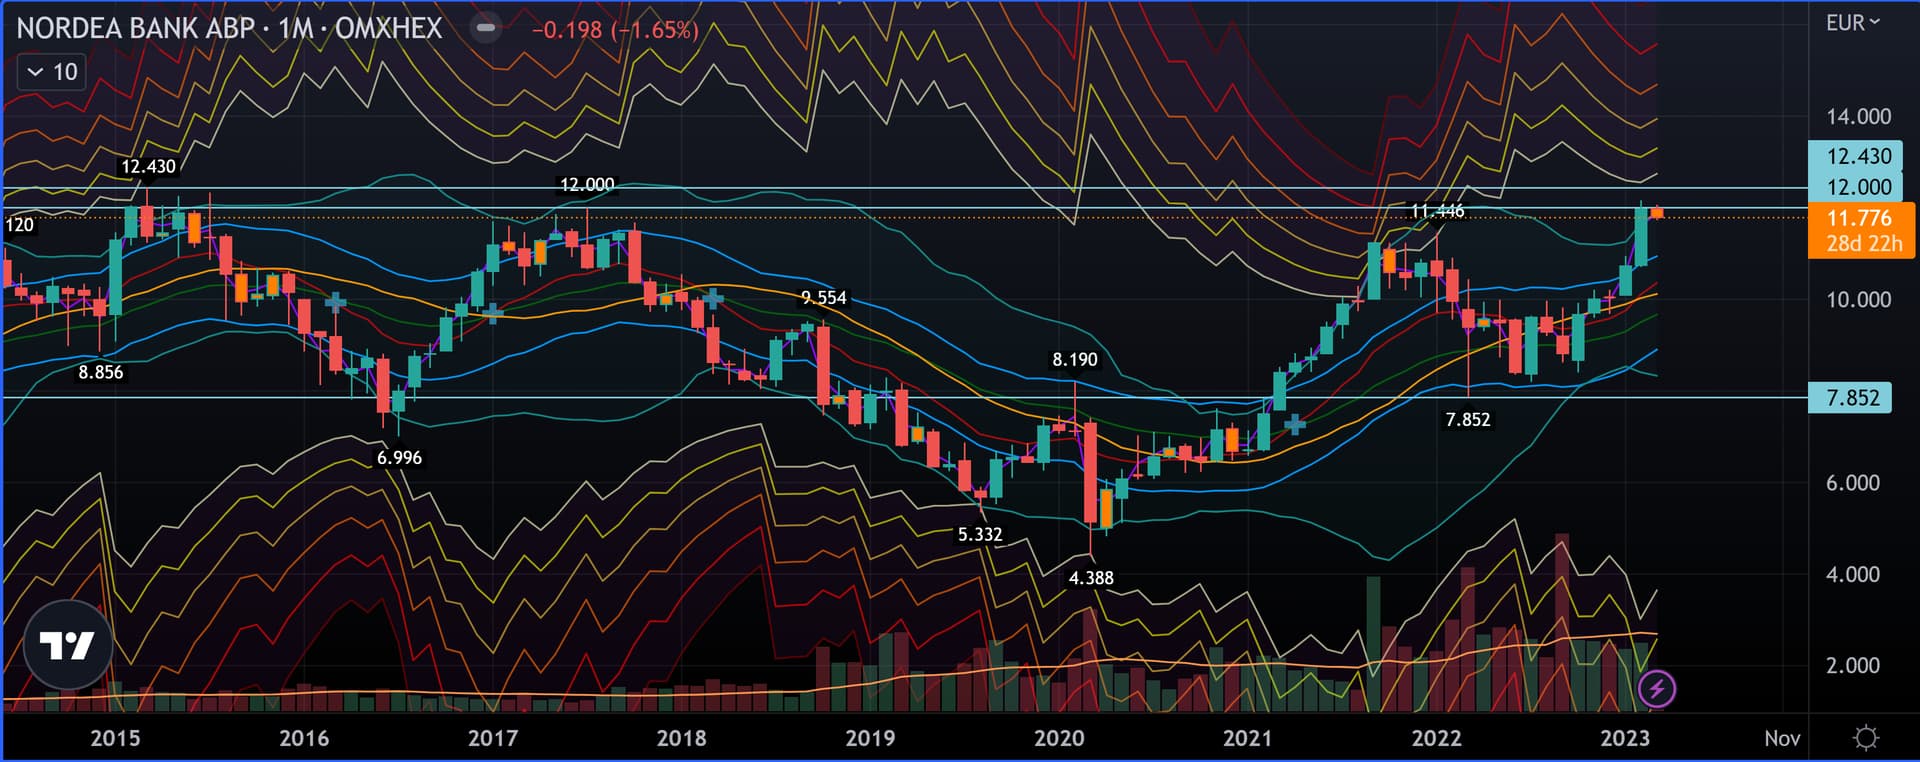Image resolution: width=1920 pixels, height=762 pixels.
Task: Click the market status indicator dot
Action: click(x=486, y=28)
